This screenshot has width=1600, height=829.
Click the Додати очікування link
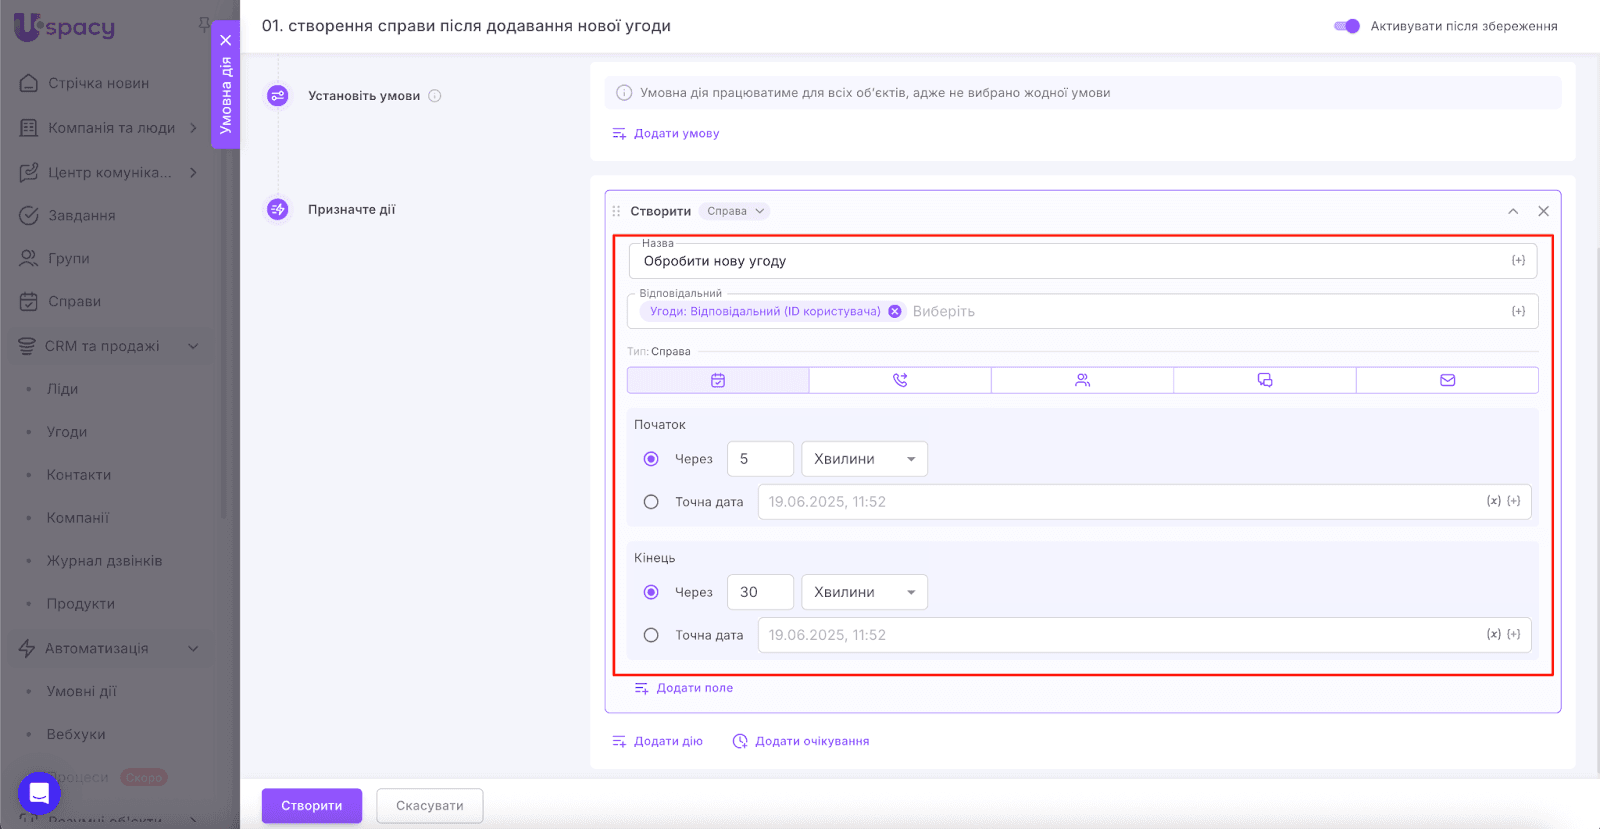tap(810, 741)
